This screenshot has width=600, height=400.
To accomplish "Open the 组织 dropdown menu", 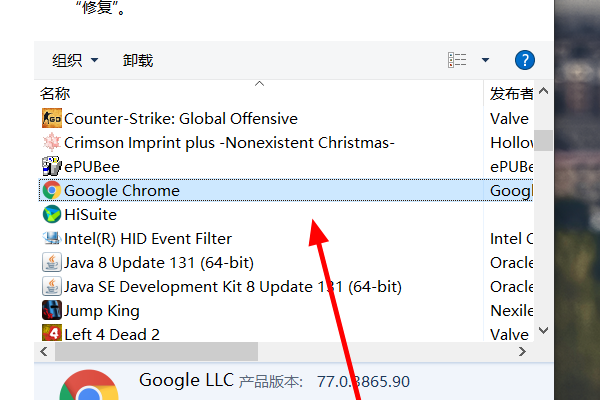I will 75,60.
